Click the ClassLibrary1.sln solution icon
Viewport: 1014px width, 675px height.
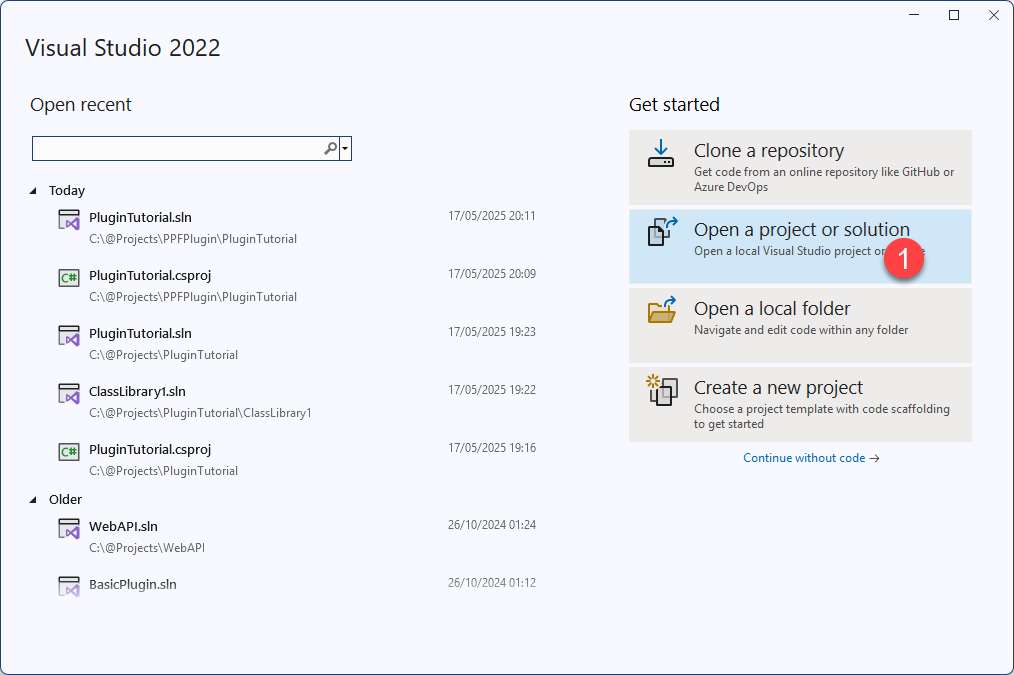tap(69, 394)
